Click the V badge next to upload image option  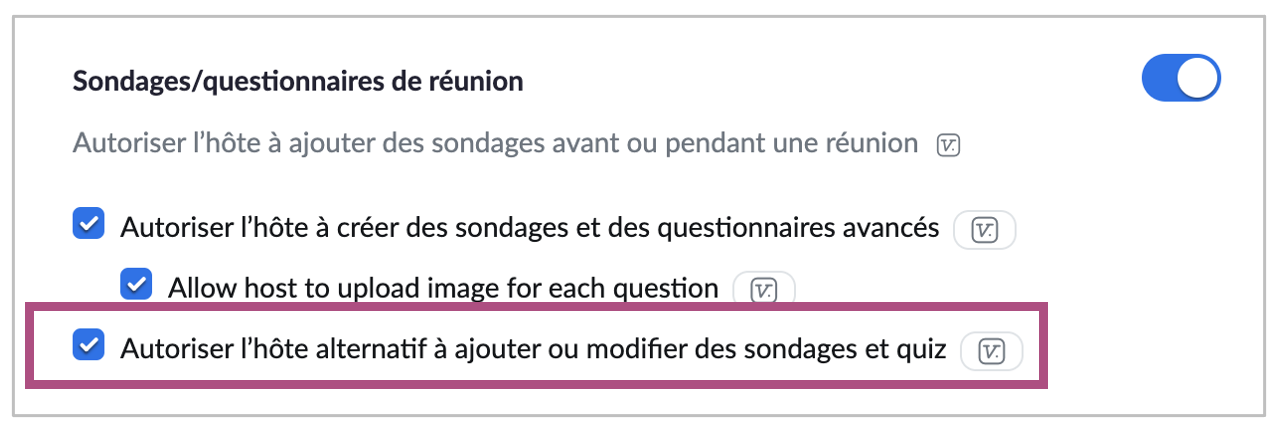pos(764,289)
